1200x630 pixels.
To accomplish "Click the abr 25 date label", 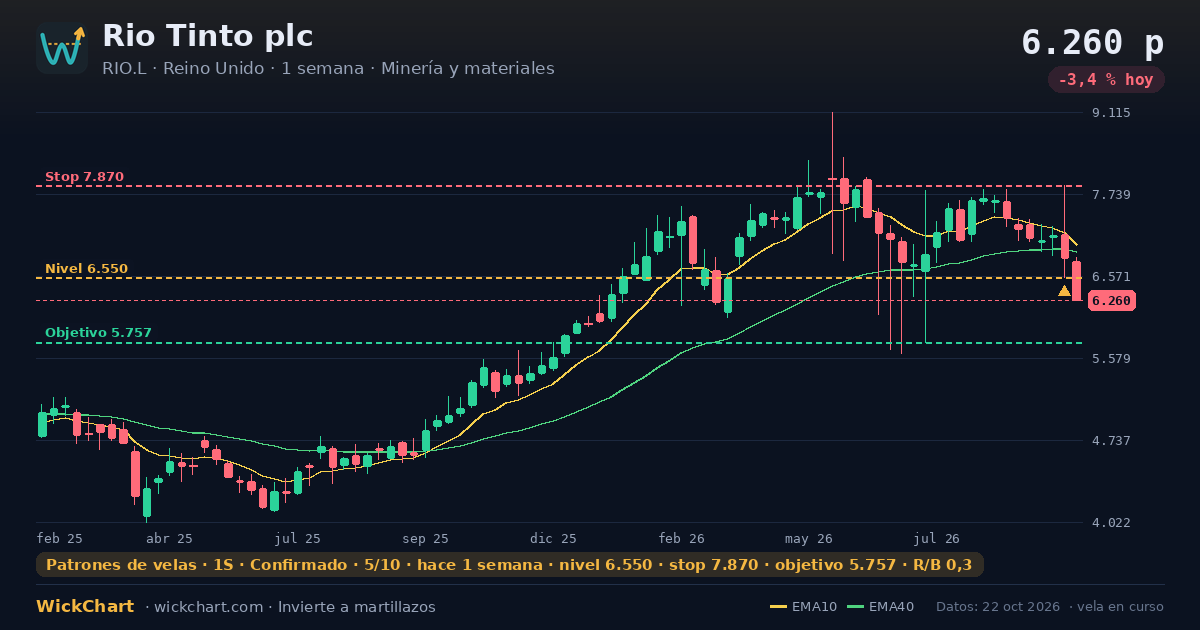I will tap(169, 538).
